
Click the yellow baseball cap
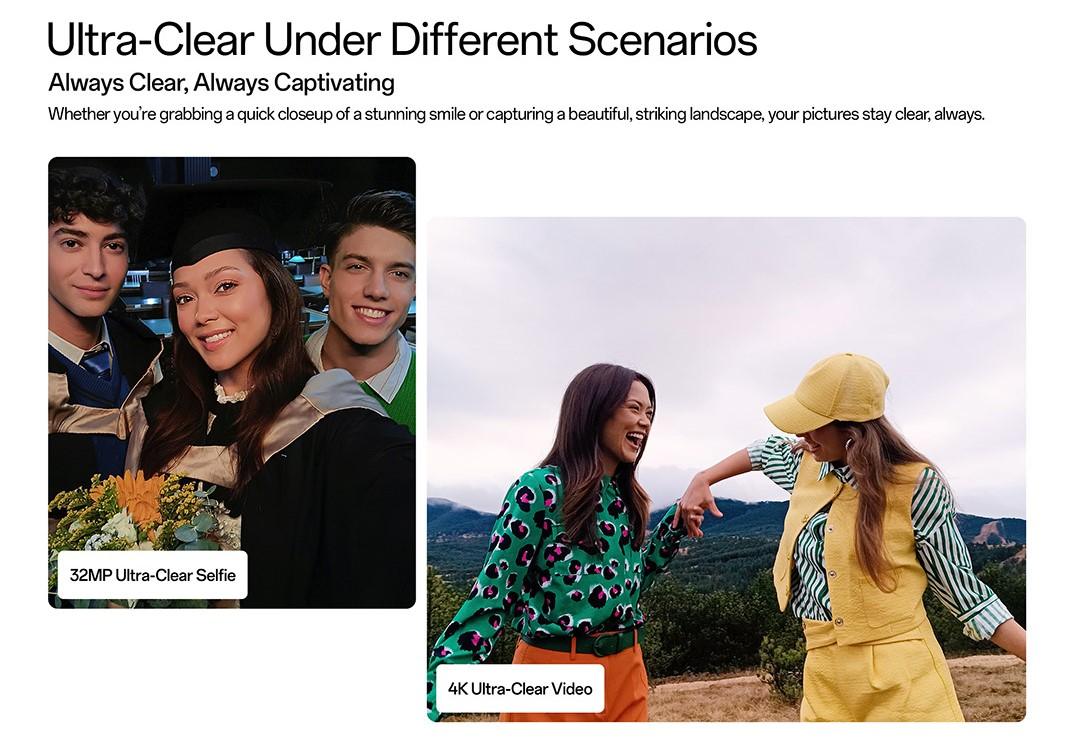[826, 392]
